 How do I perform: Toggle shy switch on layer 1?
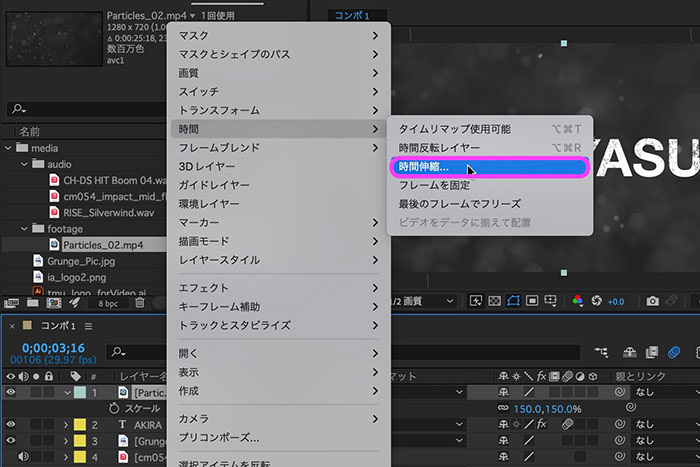click(504, 392)
